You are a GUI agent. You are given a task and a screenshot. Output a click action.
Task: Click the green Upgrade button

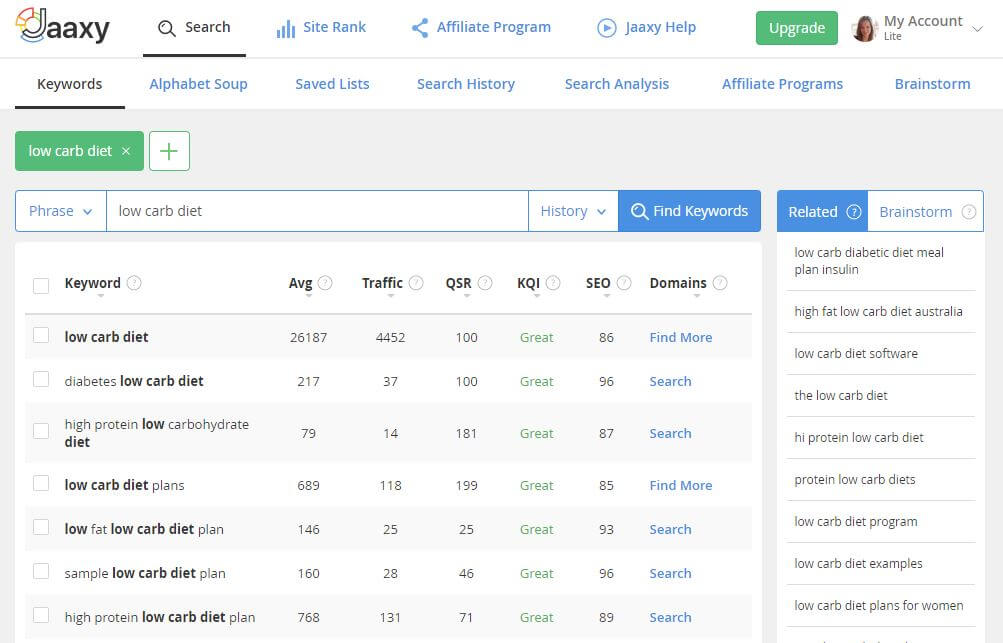pos(796,28)
